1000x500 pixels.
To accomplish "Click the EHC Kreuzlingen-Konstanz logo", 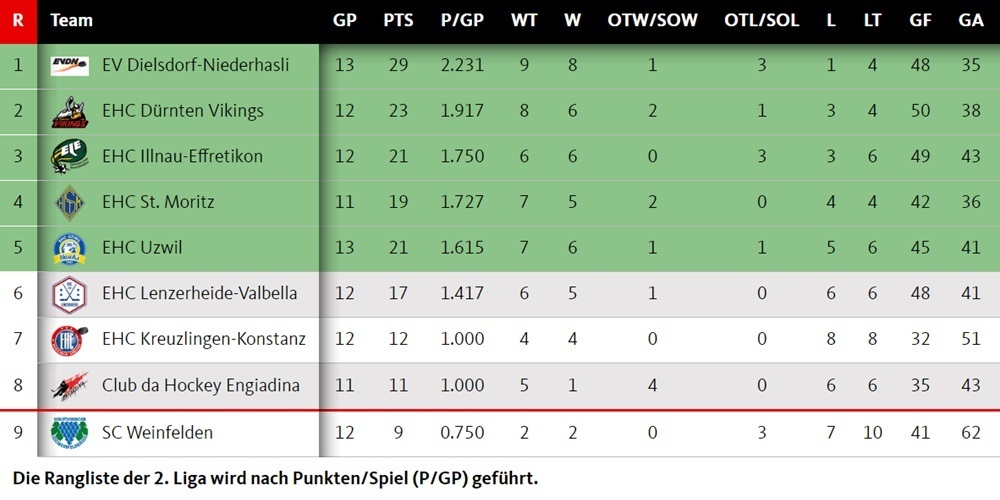I will tap(70, 340).
